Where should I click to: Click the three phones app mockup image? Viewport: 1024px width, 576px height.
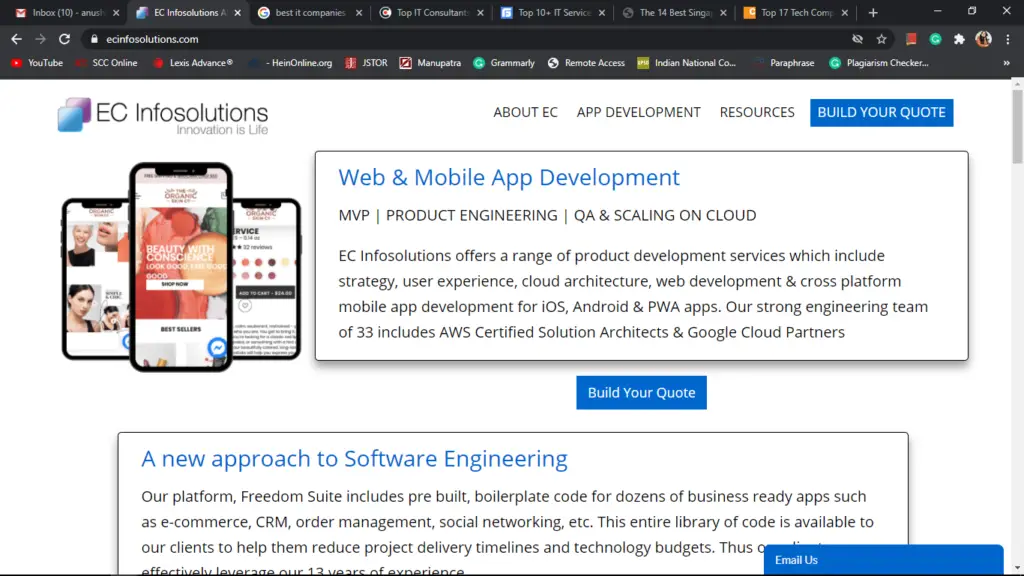coord(181,267)
